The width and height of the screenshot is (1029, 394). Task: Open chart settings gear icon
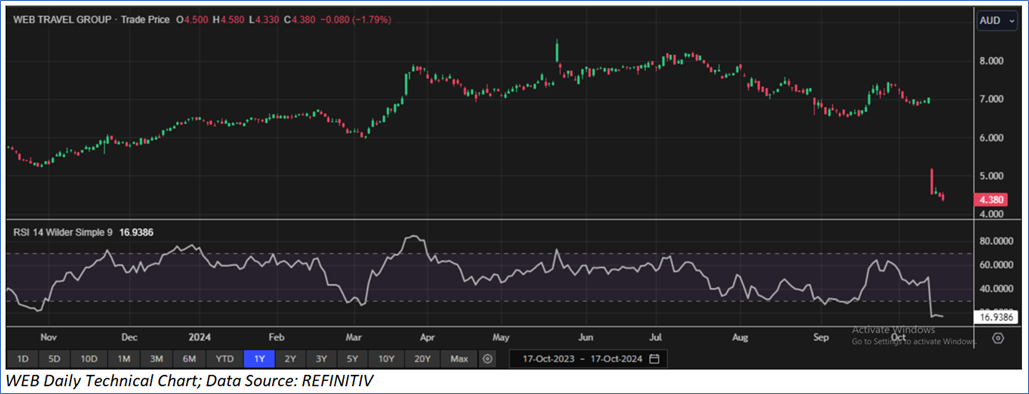coord(998,338)
